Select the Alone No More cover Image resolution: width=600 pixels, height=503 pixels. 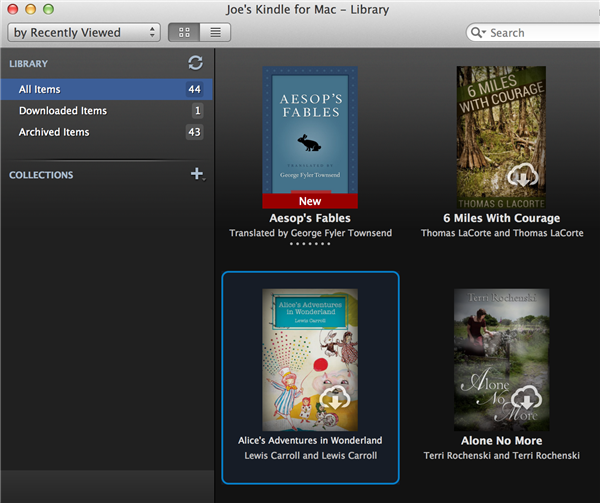[502, 360]
